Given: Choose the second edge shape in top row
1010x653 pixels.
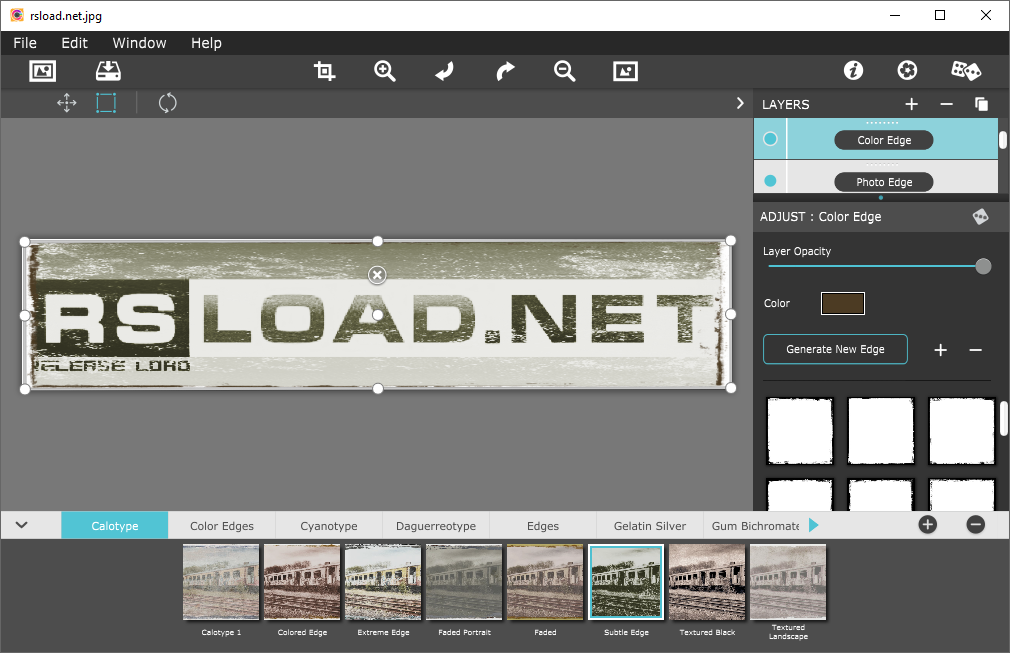Looking at the screenshot, I should 881,431.
